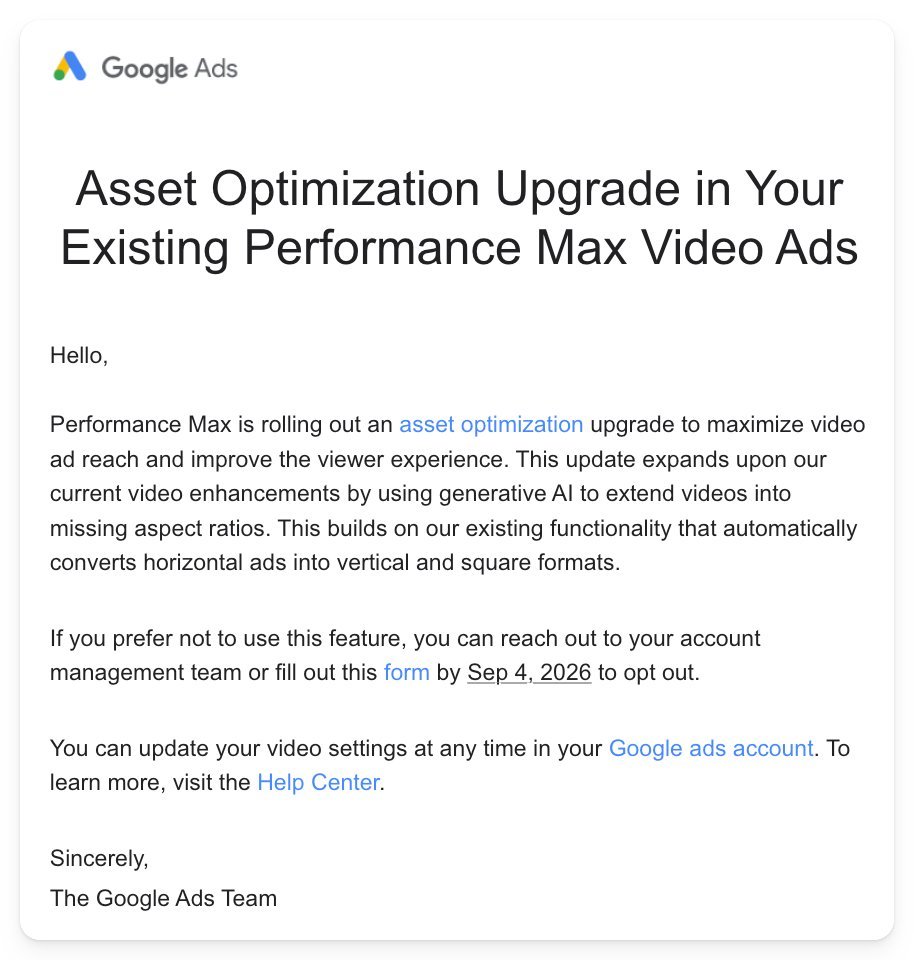Click the phrase vertical and square formats

(x=478, y=563)
